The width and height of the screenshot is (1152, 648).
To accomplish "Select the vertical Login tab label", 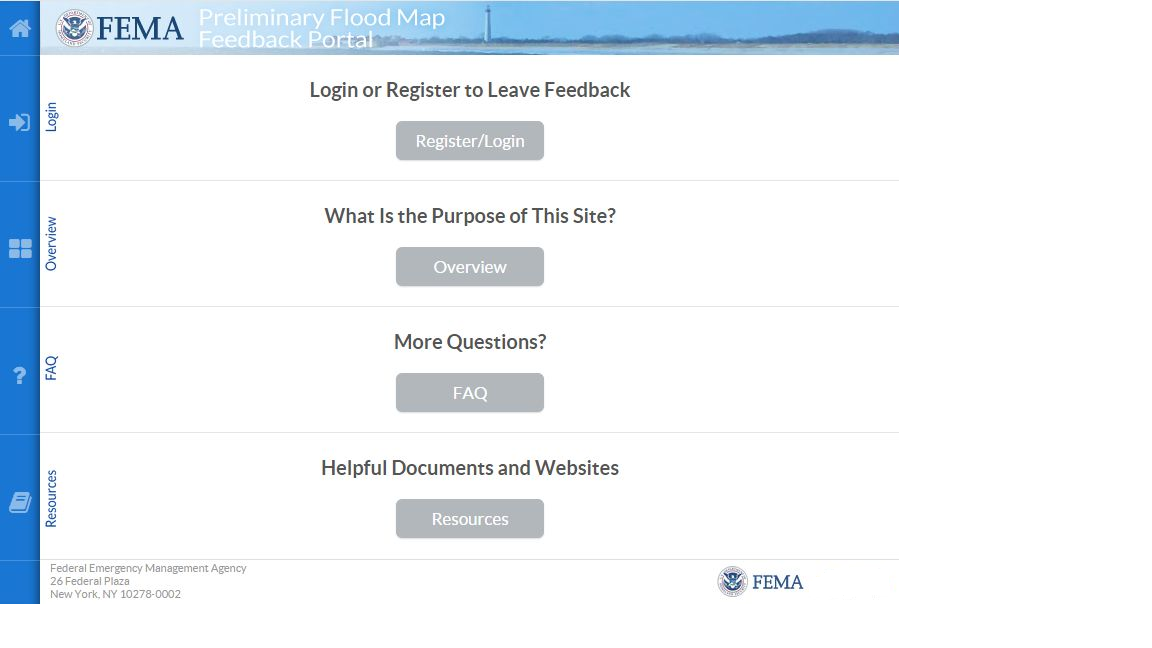I will (52, 117).
